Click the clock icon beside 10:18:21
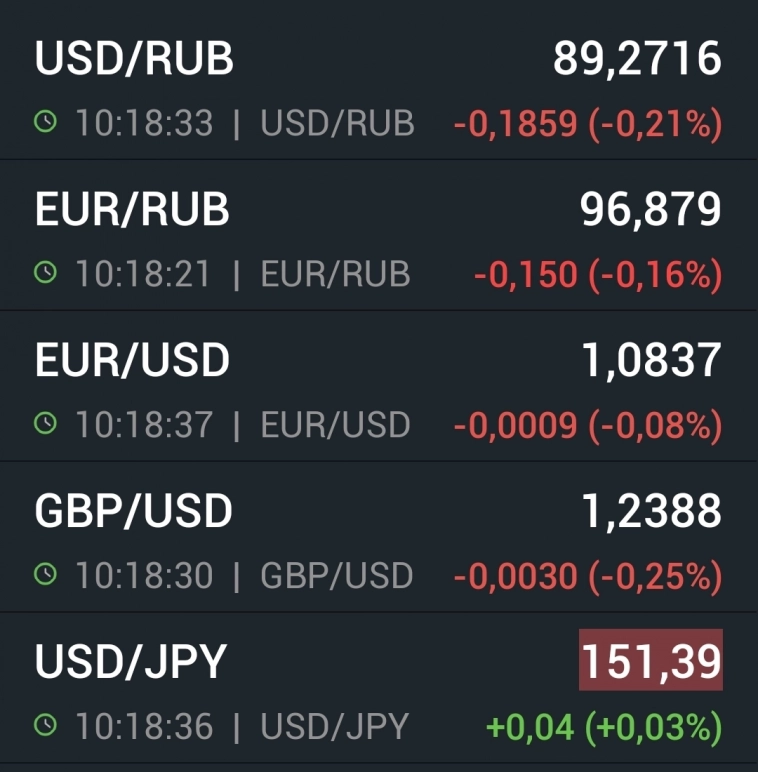The height and width of the screenshot is (772, 758). pos(46,273)
